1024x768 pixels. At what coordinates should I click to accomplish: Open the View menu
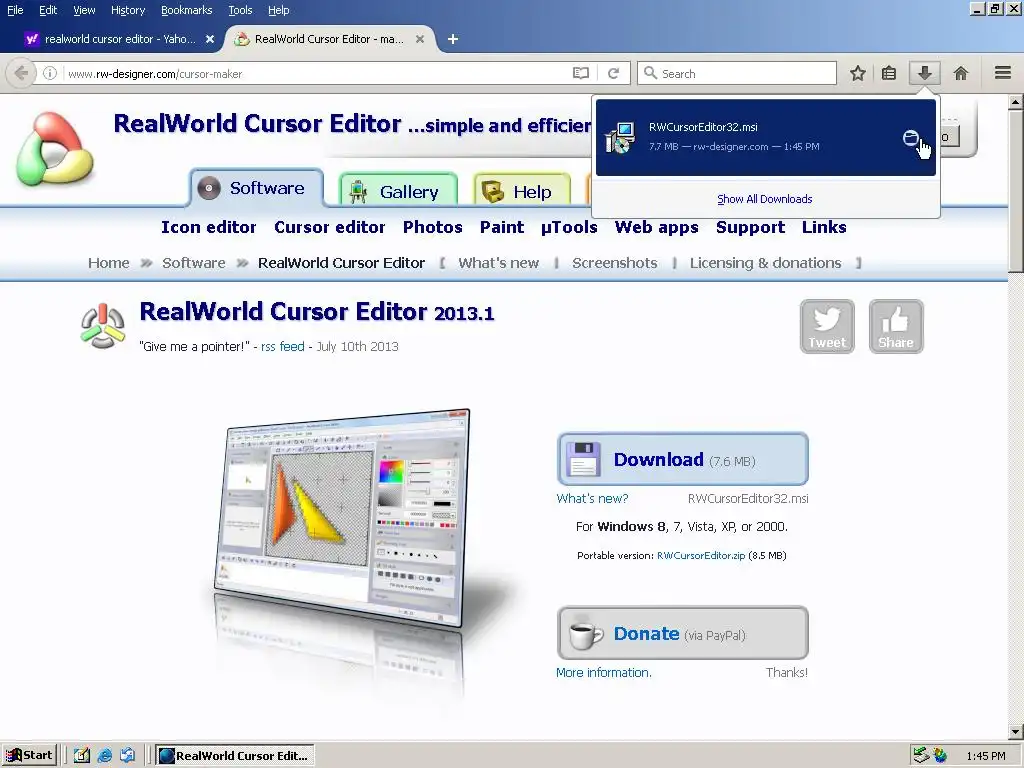(x=84, y=10)
